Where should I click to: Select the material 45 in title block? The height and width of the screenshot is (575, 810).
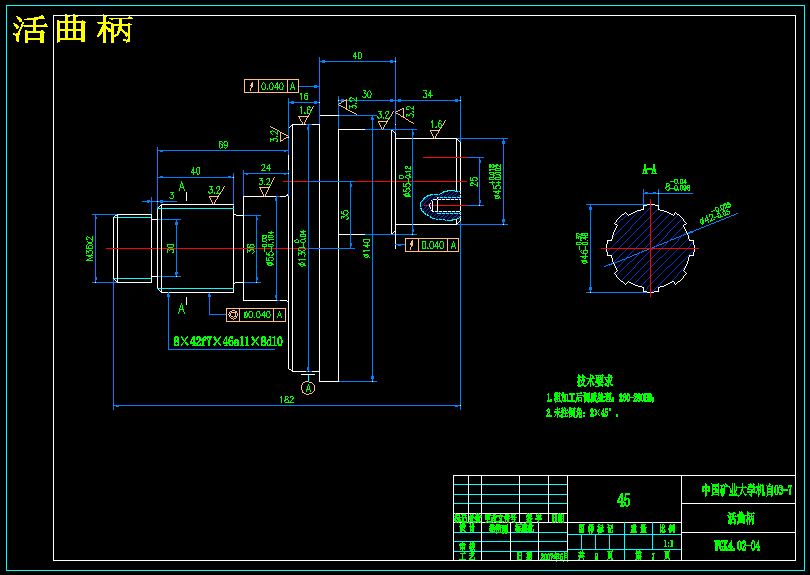[624, 500]
